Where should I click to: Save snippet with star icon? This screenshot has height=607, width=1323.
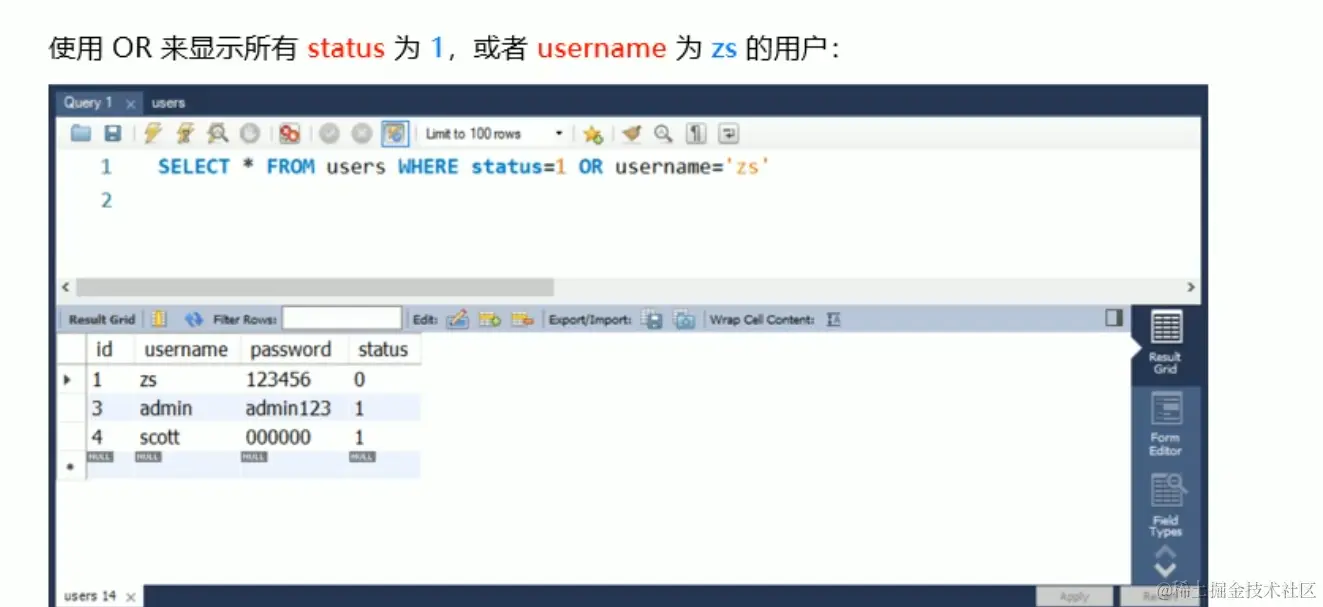pos(592,134)
